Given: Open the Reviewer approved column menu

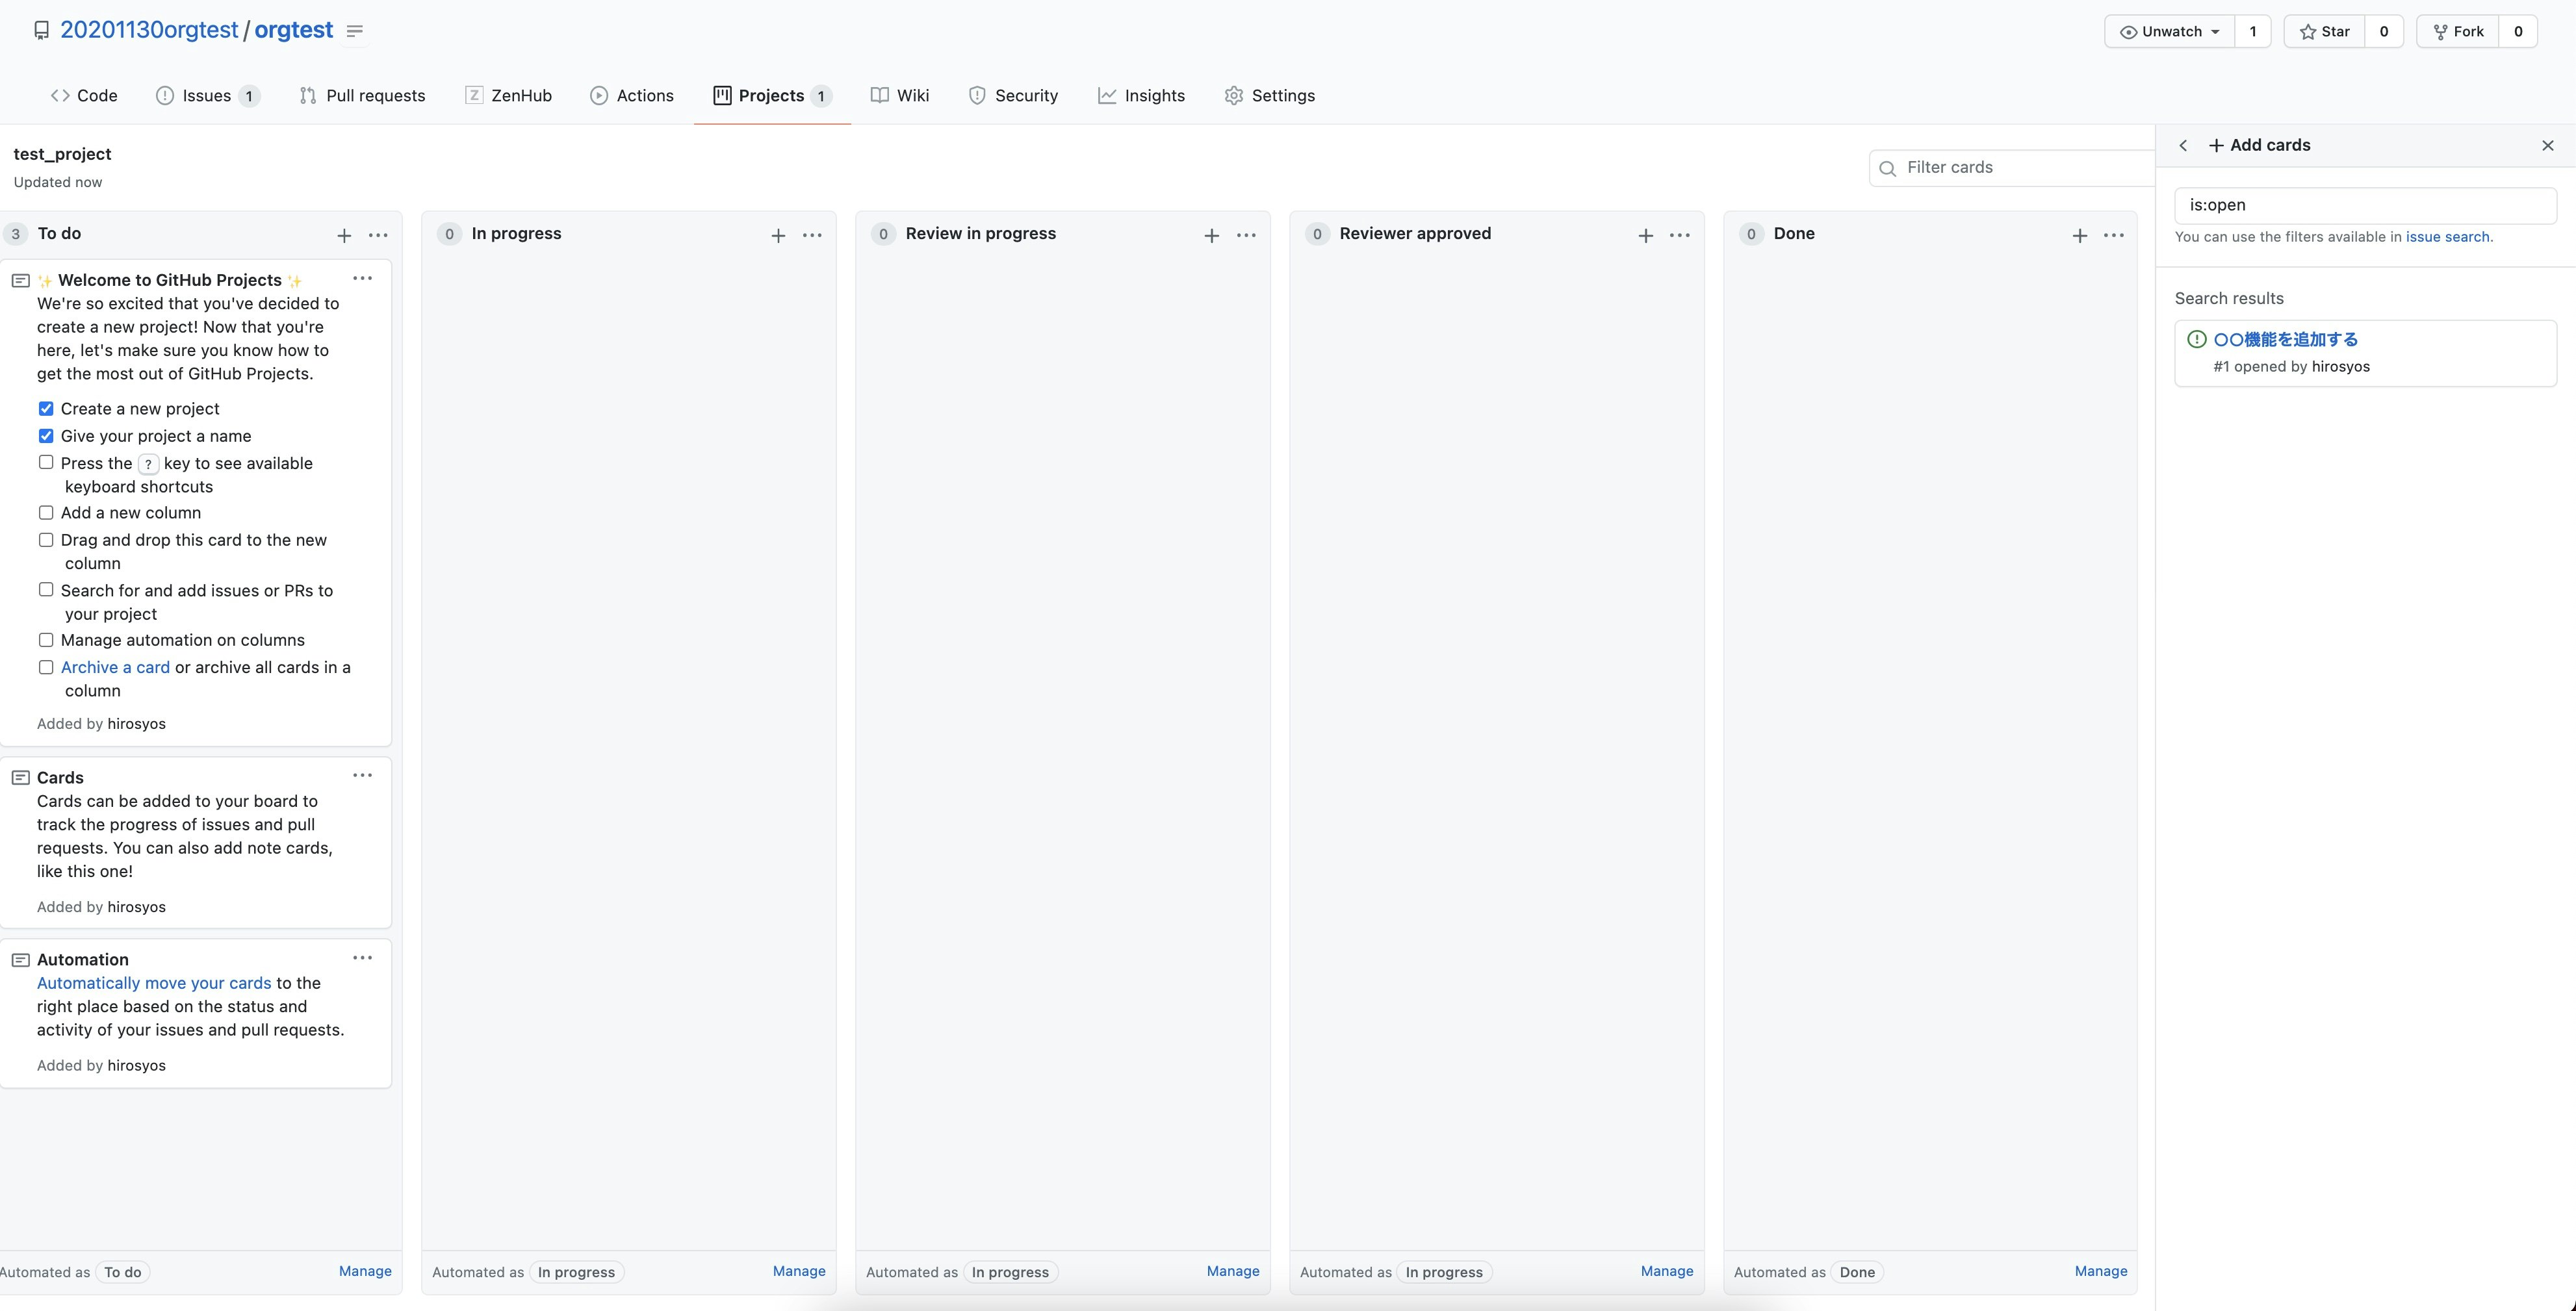Looking at the screenshot, I should point(1680,235).
